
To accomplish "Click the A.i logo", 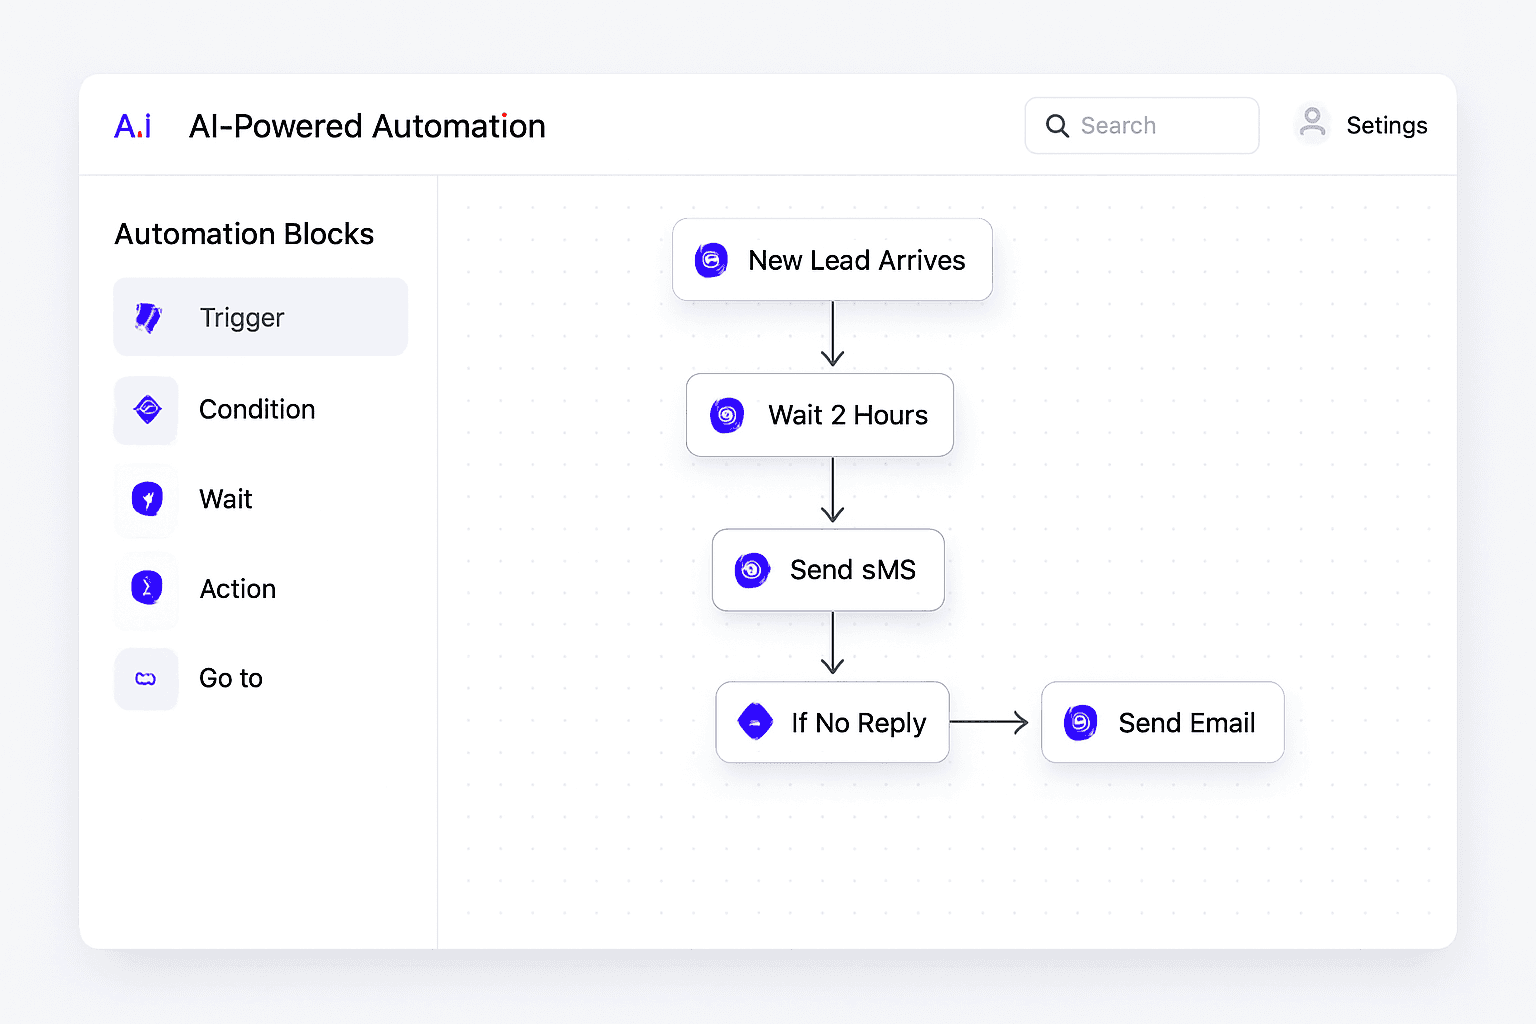I will click(x=133, y=125).
